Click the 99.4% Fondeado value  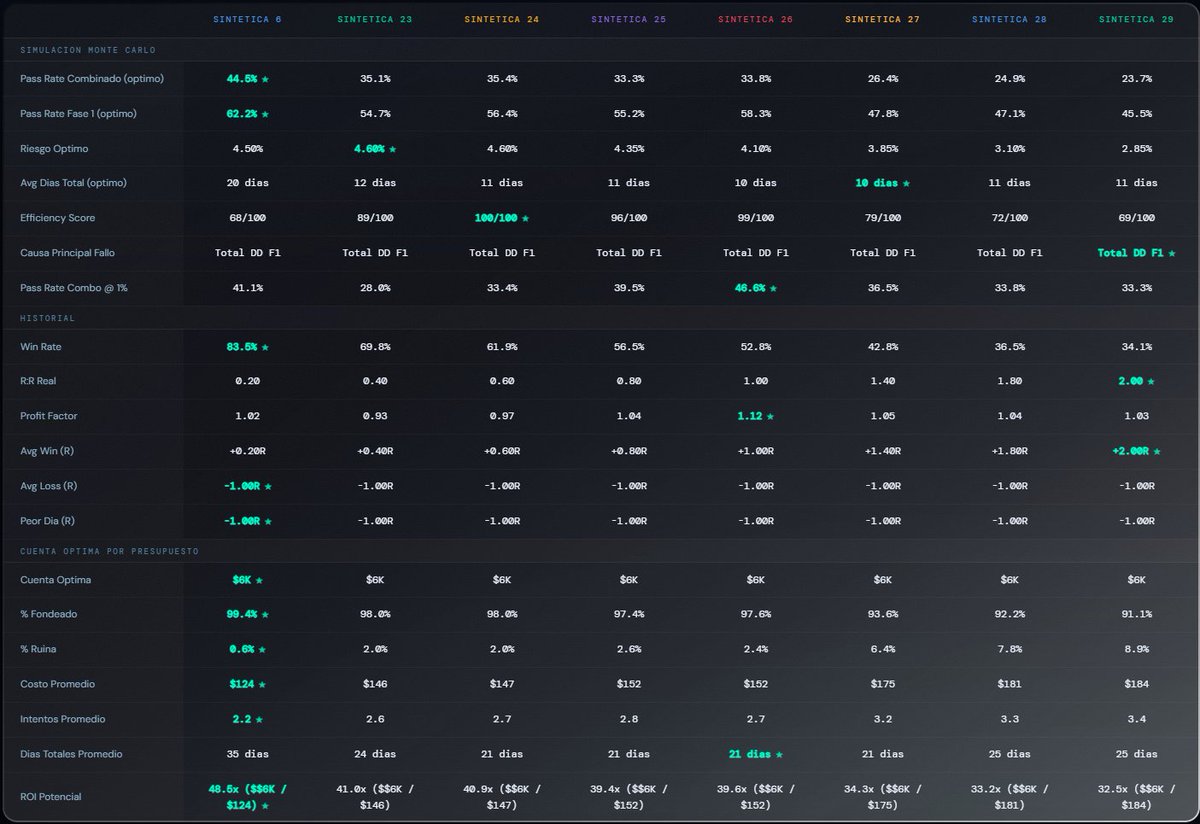242,615
